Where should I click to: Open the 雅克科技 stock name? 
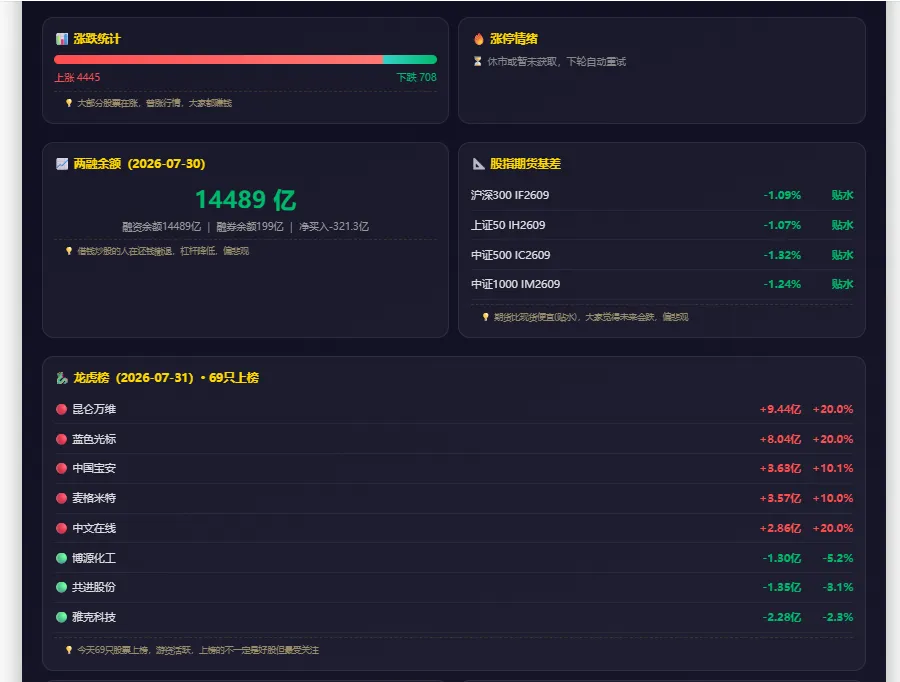click(x=94, y=617)
